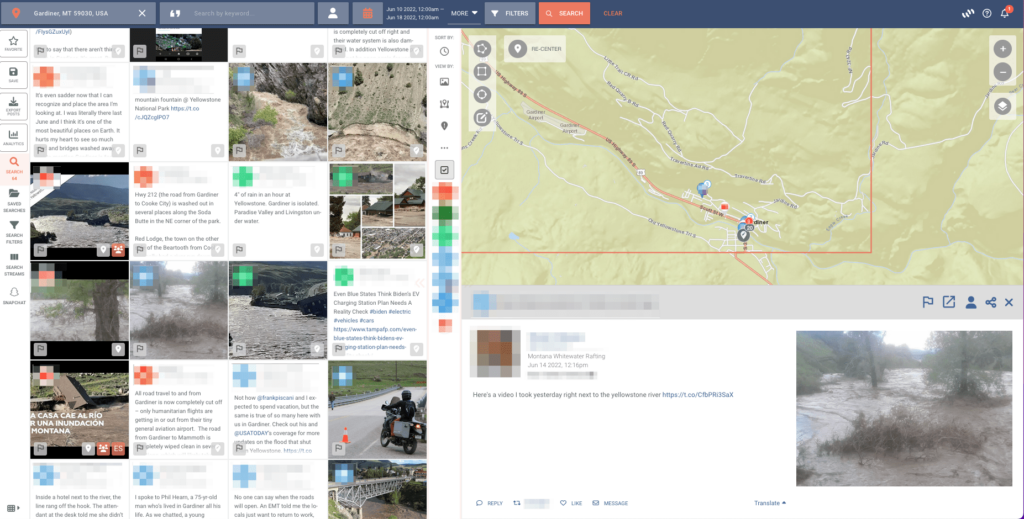
Task: Flag the 4" of rain post
Action: tap(239, 249)
